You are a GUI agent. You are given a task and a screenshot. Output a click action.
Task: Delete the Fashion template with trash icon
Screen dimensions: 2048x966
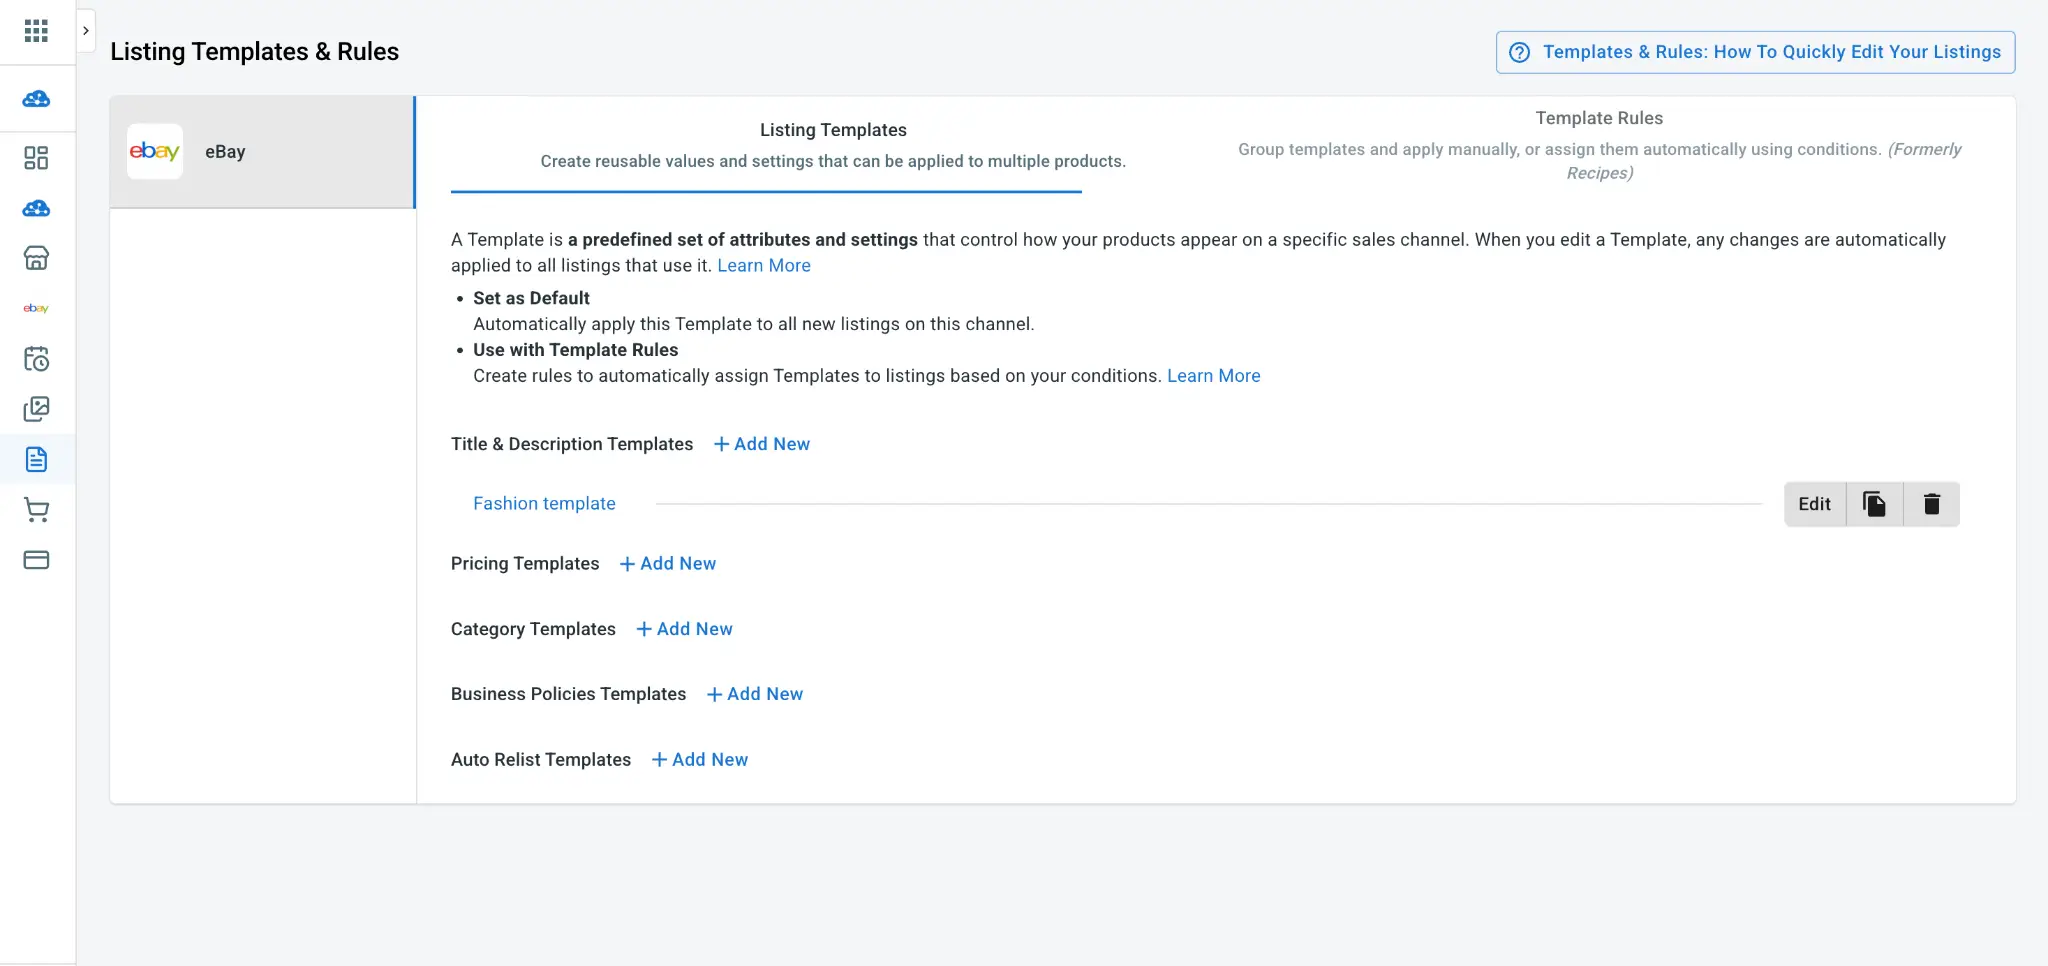[x=1931, y=504]
